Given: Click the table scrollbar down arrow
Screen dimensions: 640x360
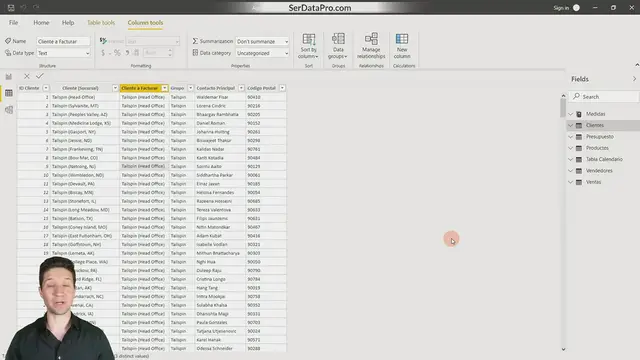Looking at the screenshot, I should coord(563,349).
